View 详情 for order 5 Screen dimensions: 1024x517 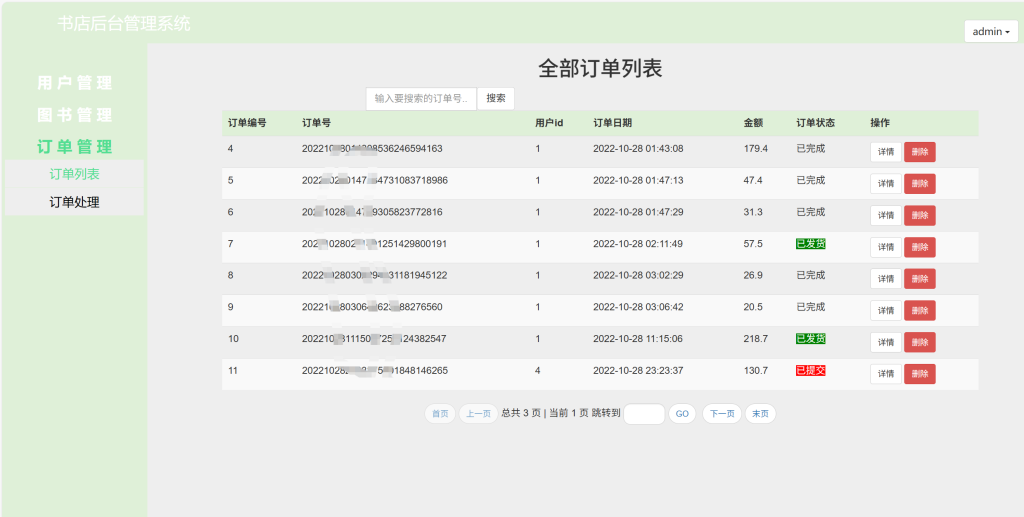click(886, 183)
